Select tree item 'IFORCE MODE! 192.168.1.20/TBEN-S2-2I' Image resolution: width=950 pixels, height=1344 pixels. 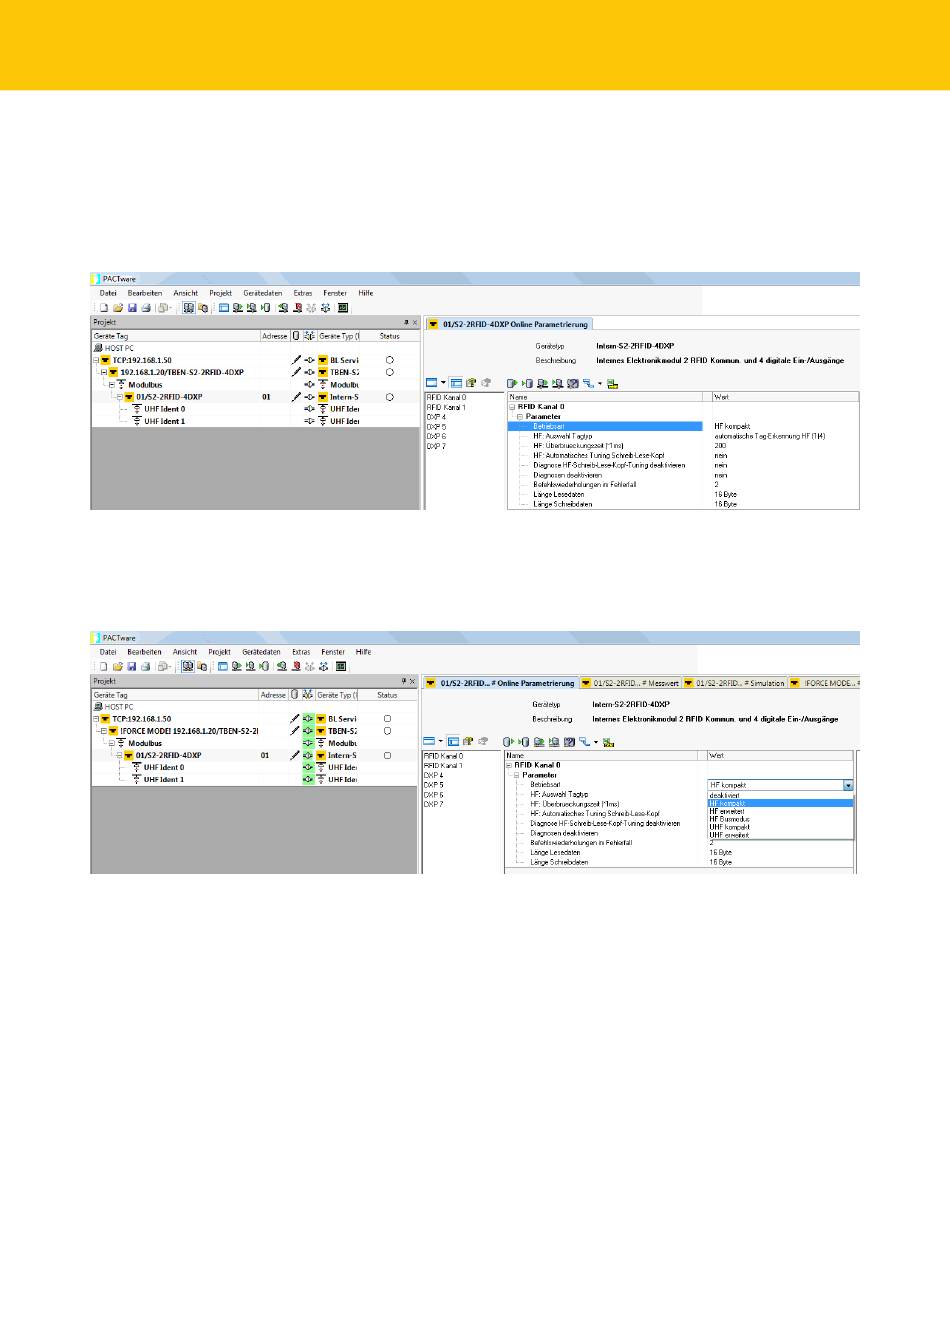tap(189, 731)
